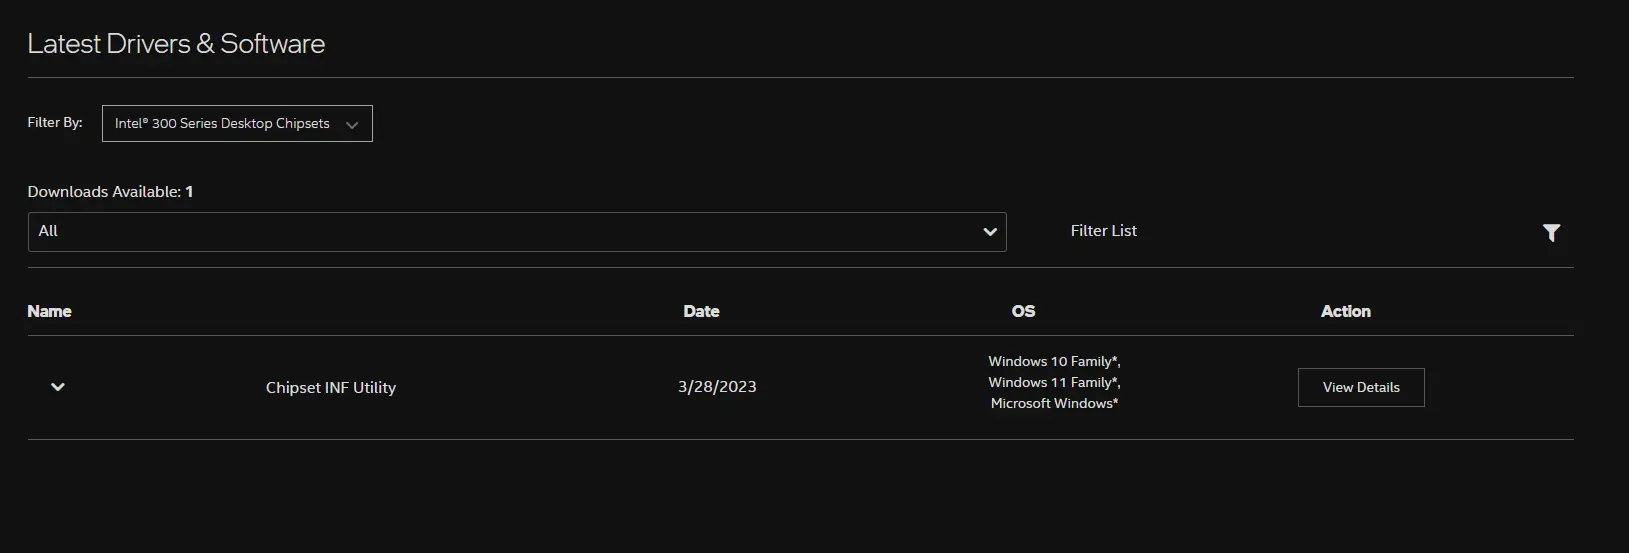The height and width of the screenshot is (553, 1629).
Task: Click the Microsoft Windows OS entry
Action: 1054,403
